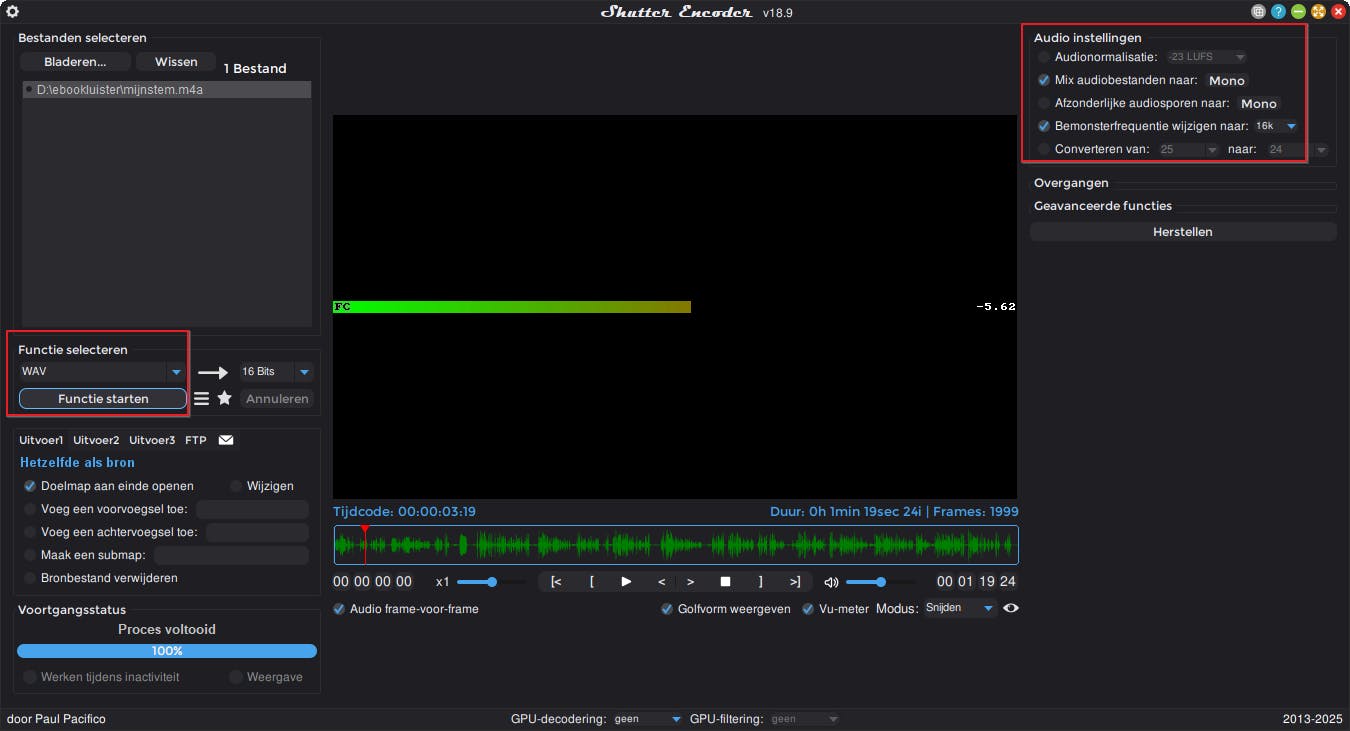Step back one frame with <
Viewport: 1350px width, 731px height.
(x=661, y=581)
